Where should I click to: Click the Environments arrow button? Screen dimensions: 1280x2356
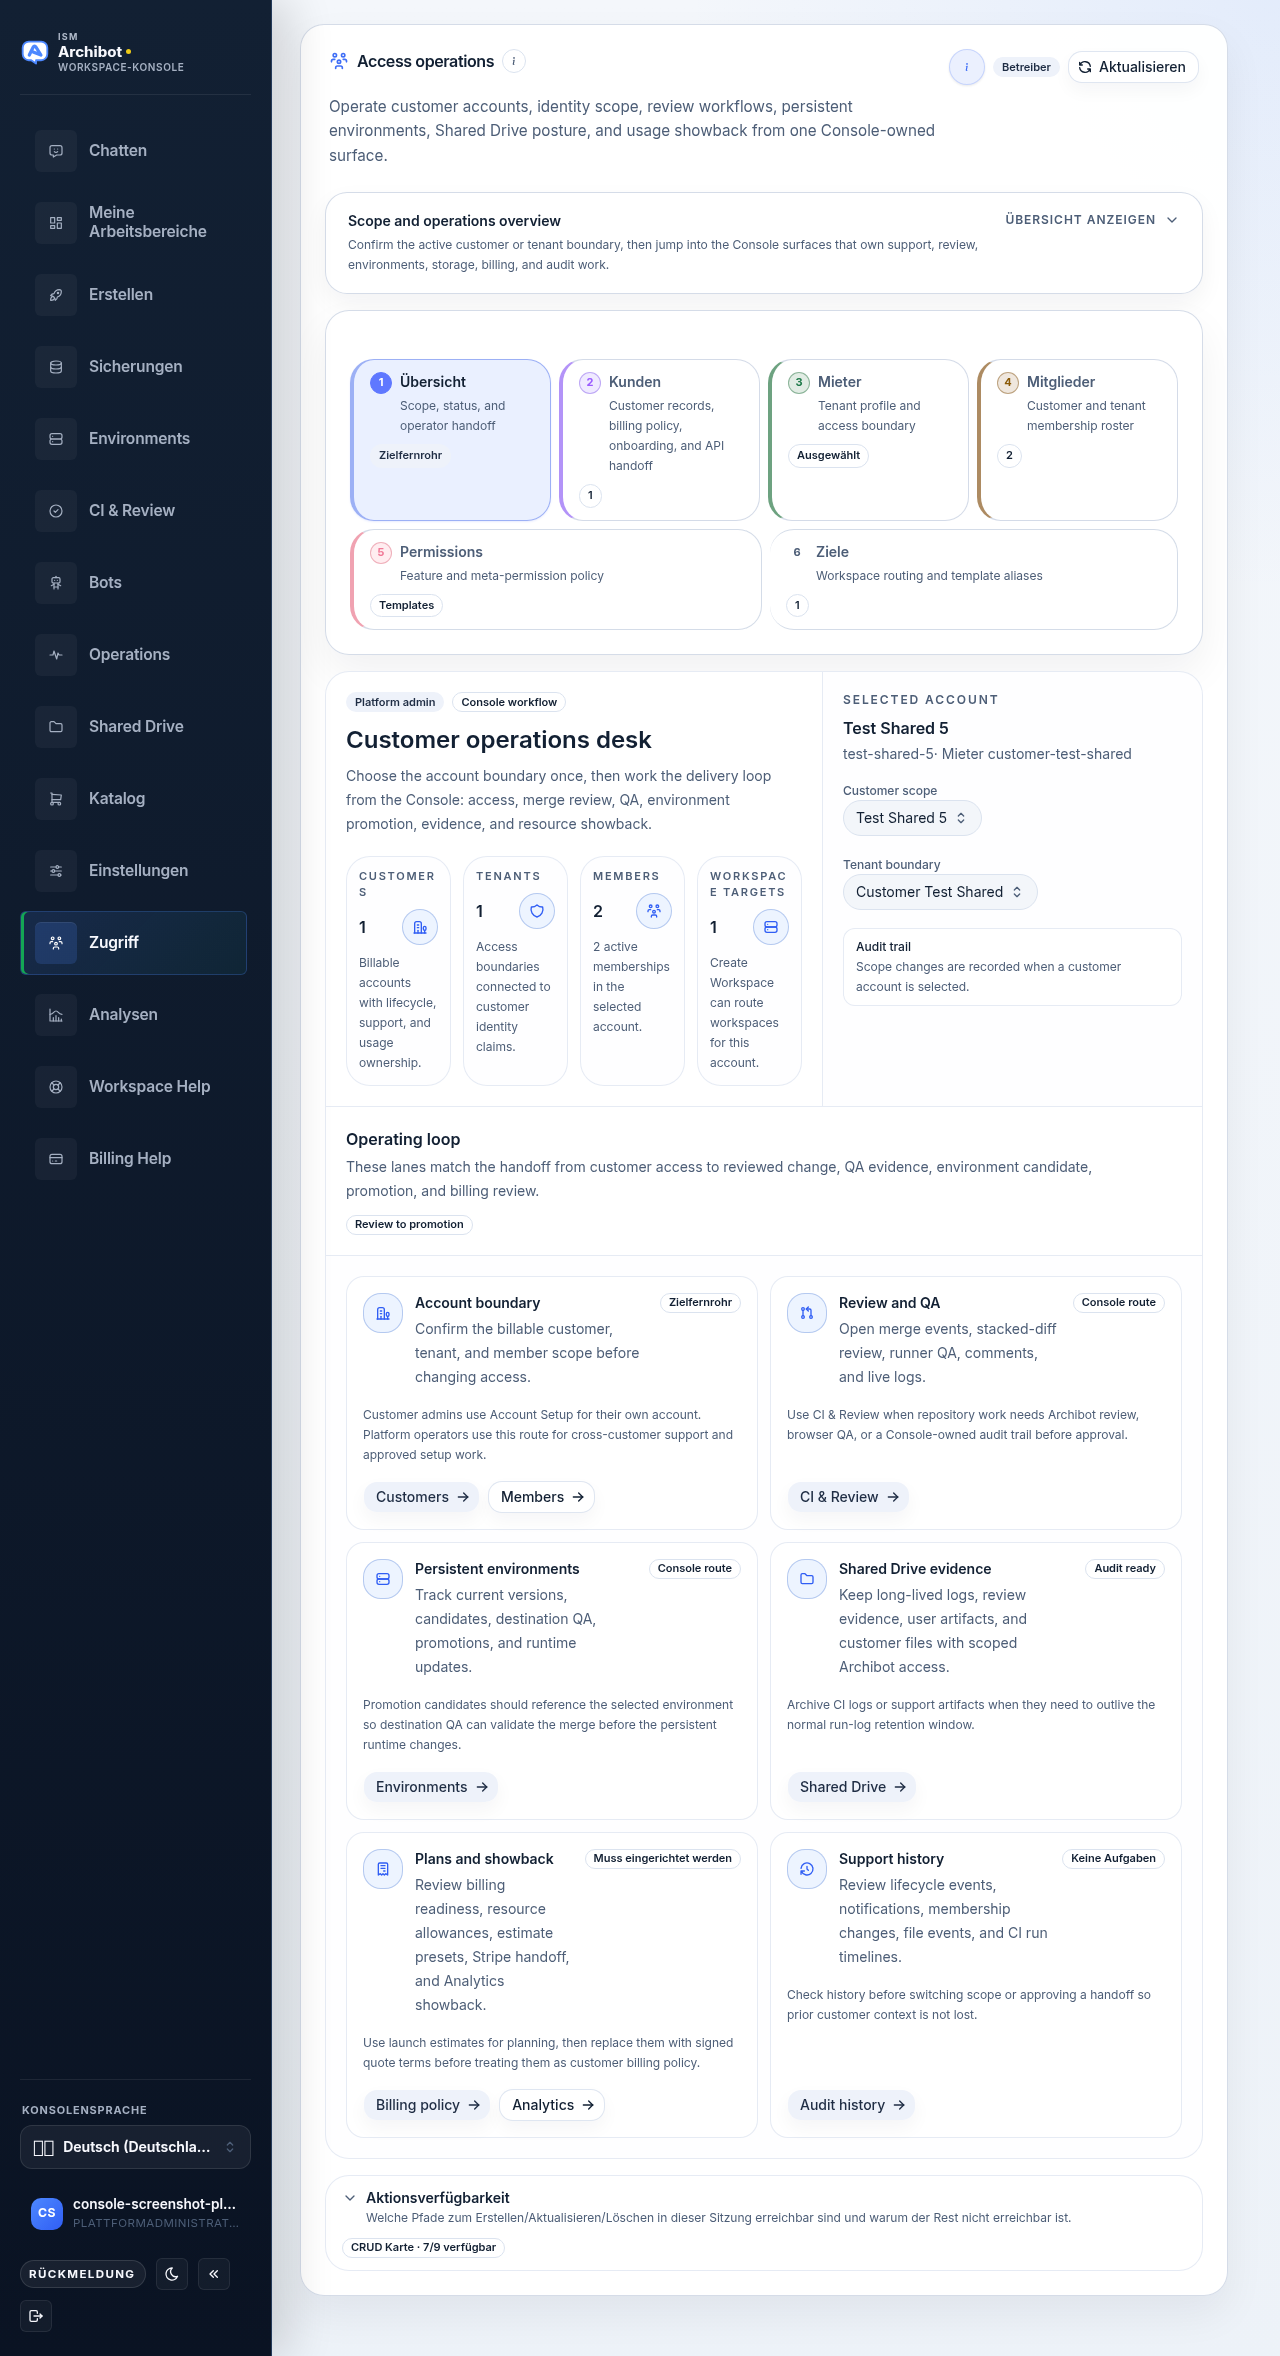point(431,1787)
